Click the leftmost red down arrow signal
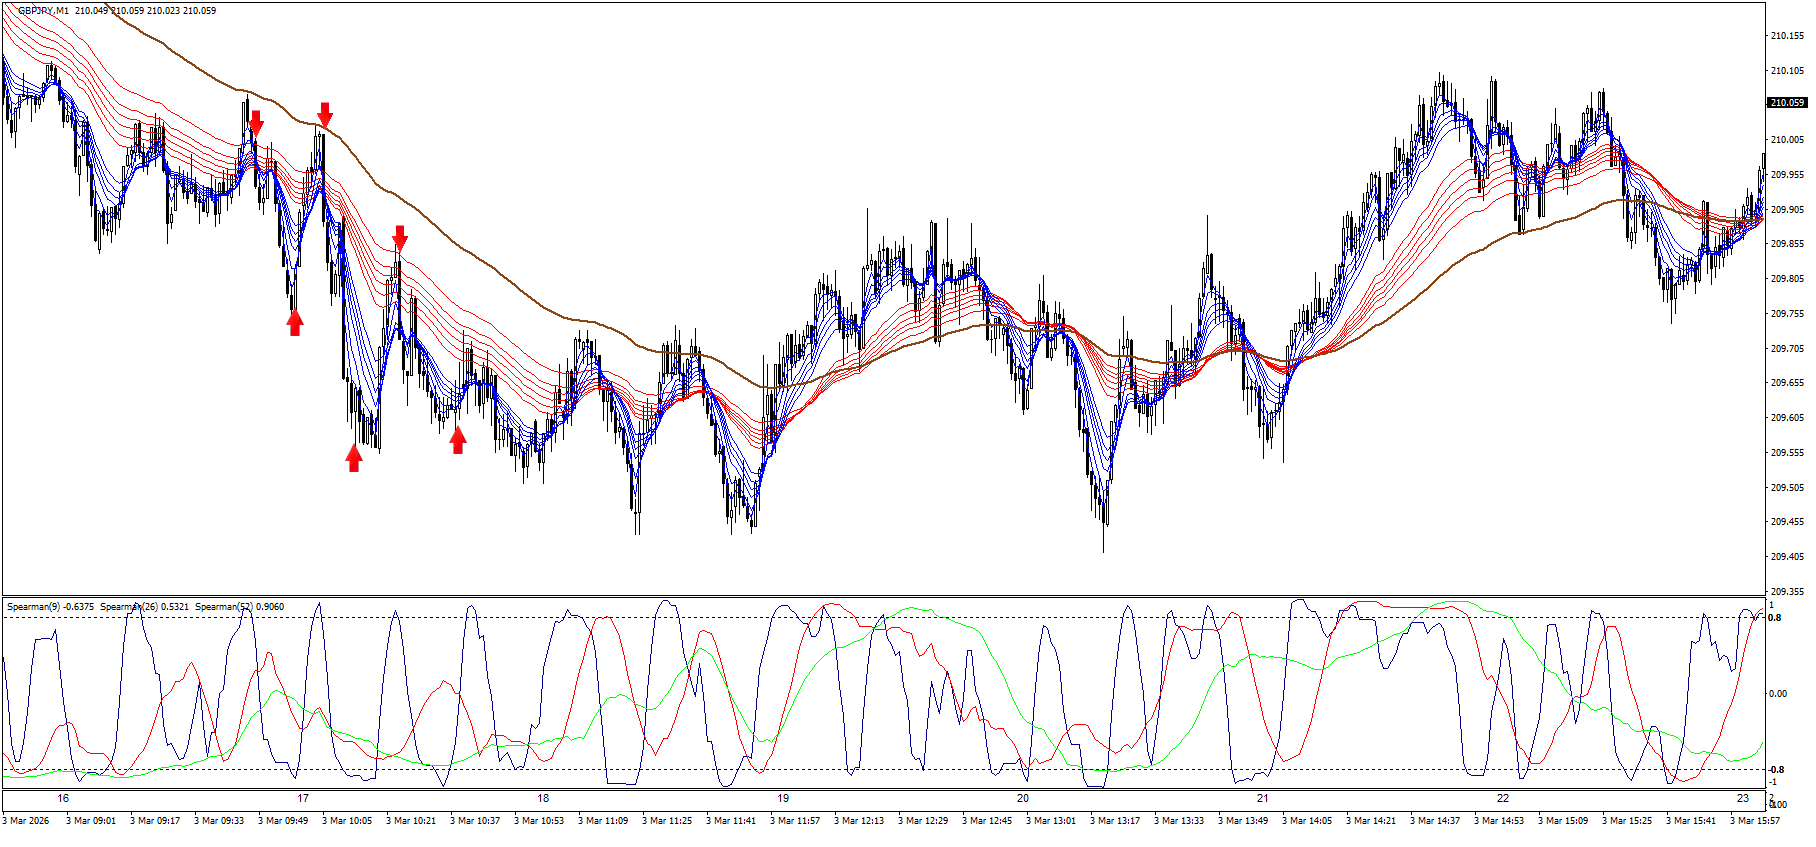1816x847 pixels. (x=256, y=123)
